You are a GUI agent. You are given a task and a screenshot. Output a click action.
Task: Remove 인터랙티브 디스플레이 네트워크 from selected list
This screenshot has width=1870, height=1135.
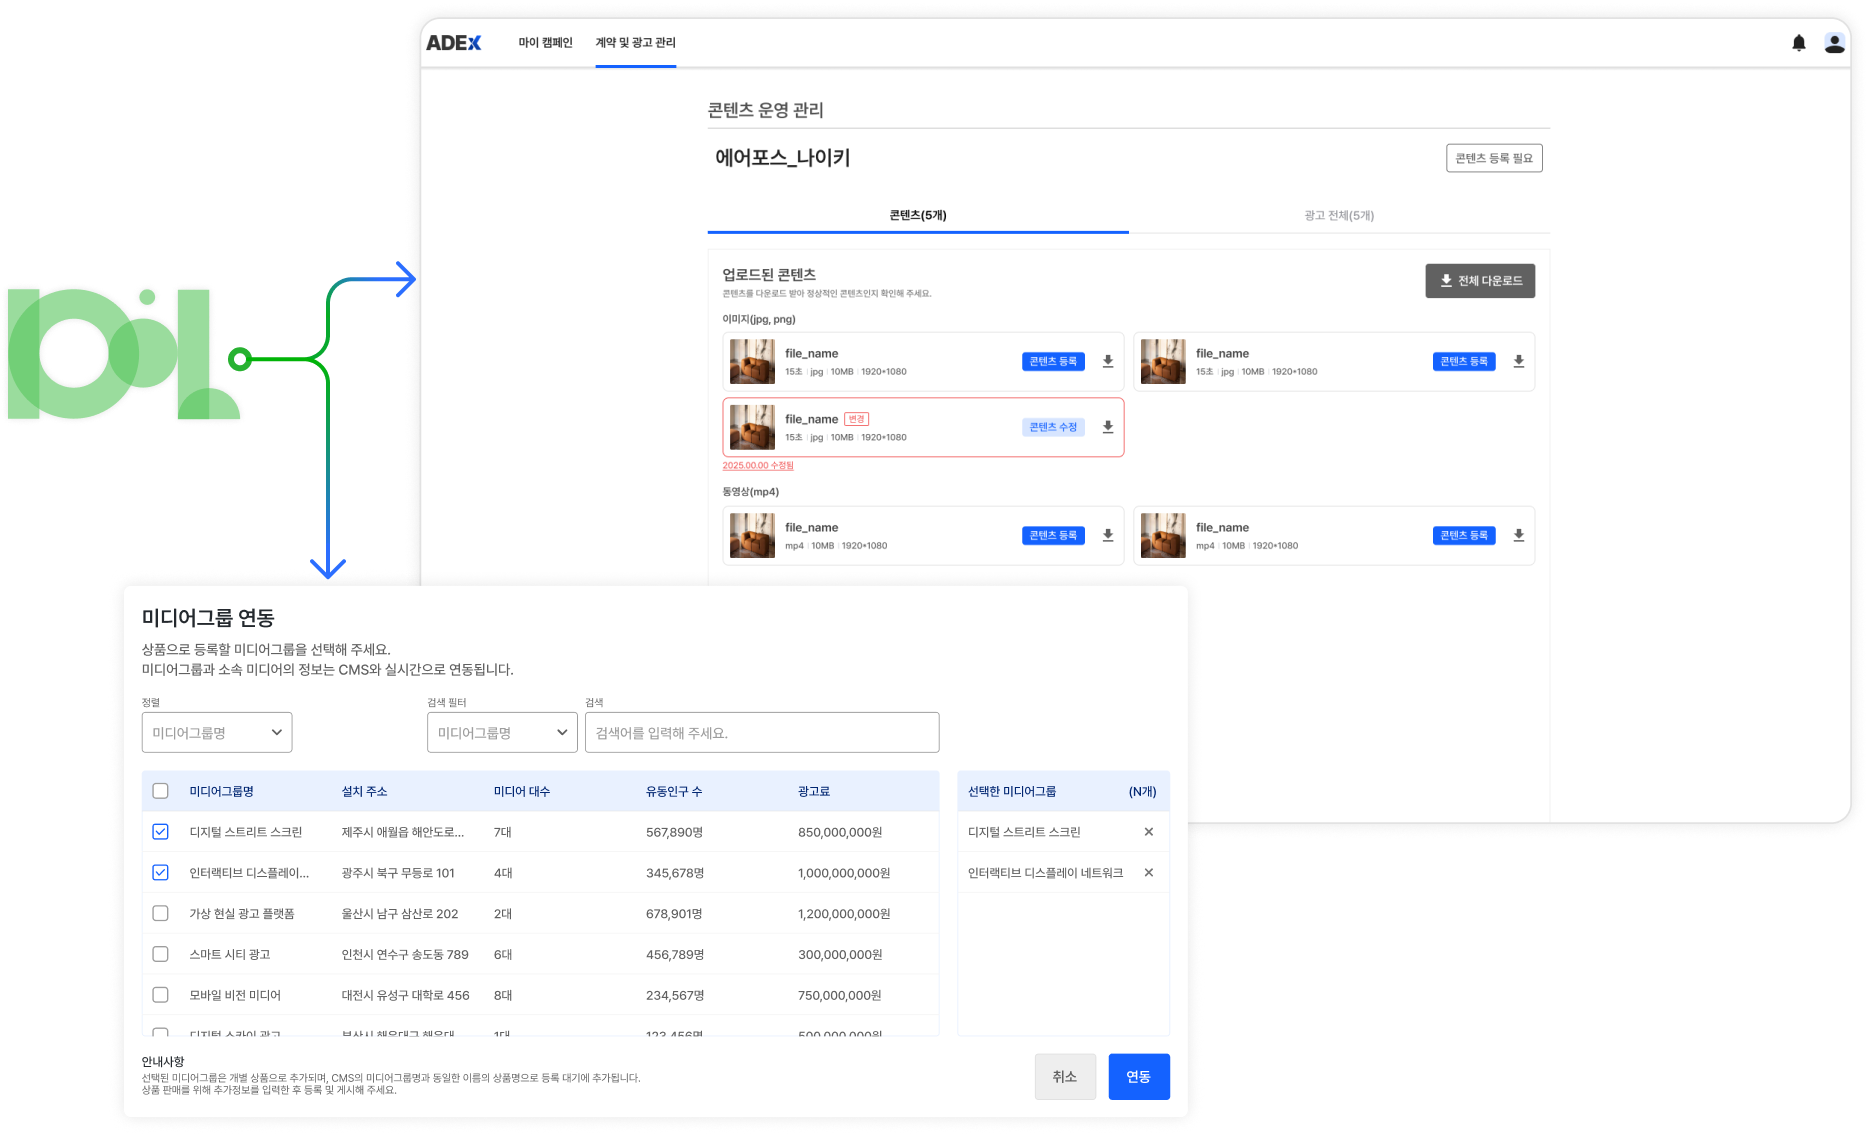click(1148, 873)
